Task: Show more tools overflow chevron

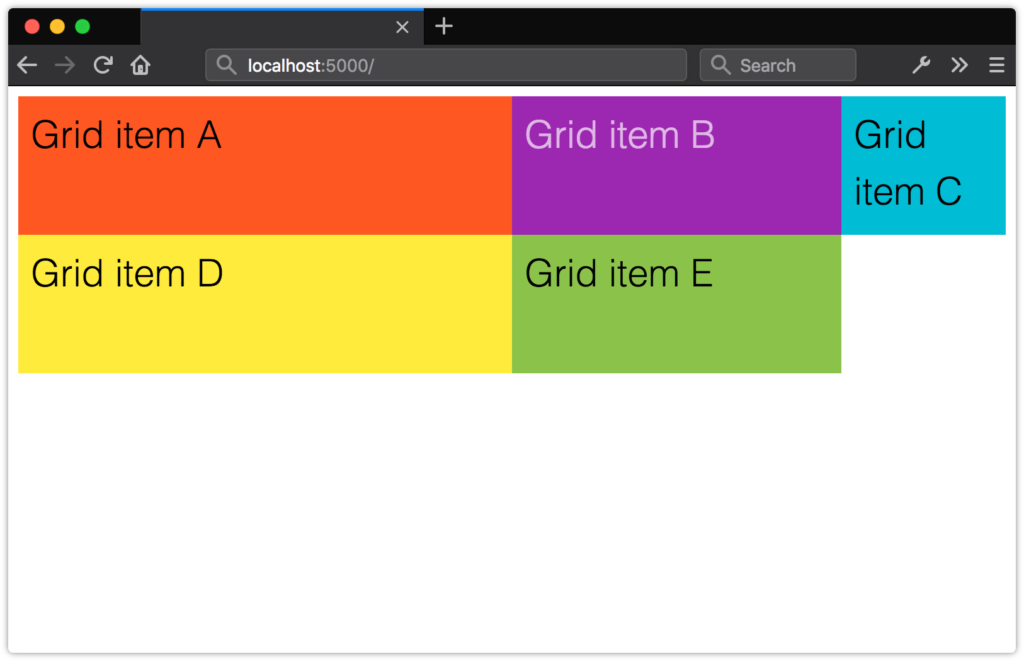Action: click(959, 65)
